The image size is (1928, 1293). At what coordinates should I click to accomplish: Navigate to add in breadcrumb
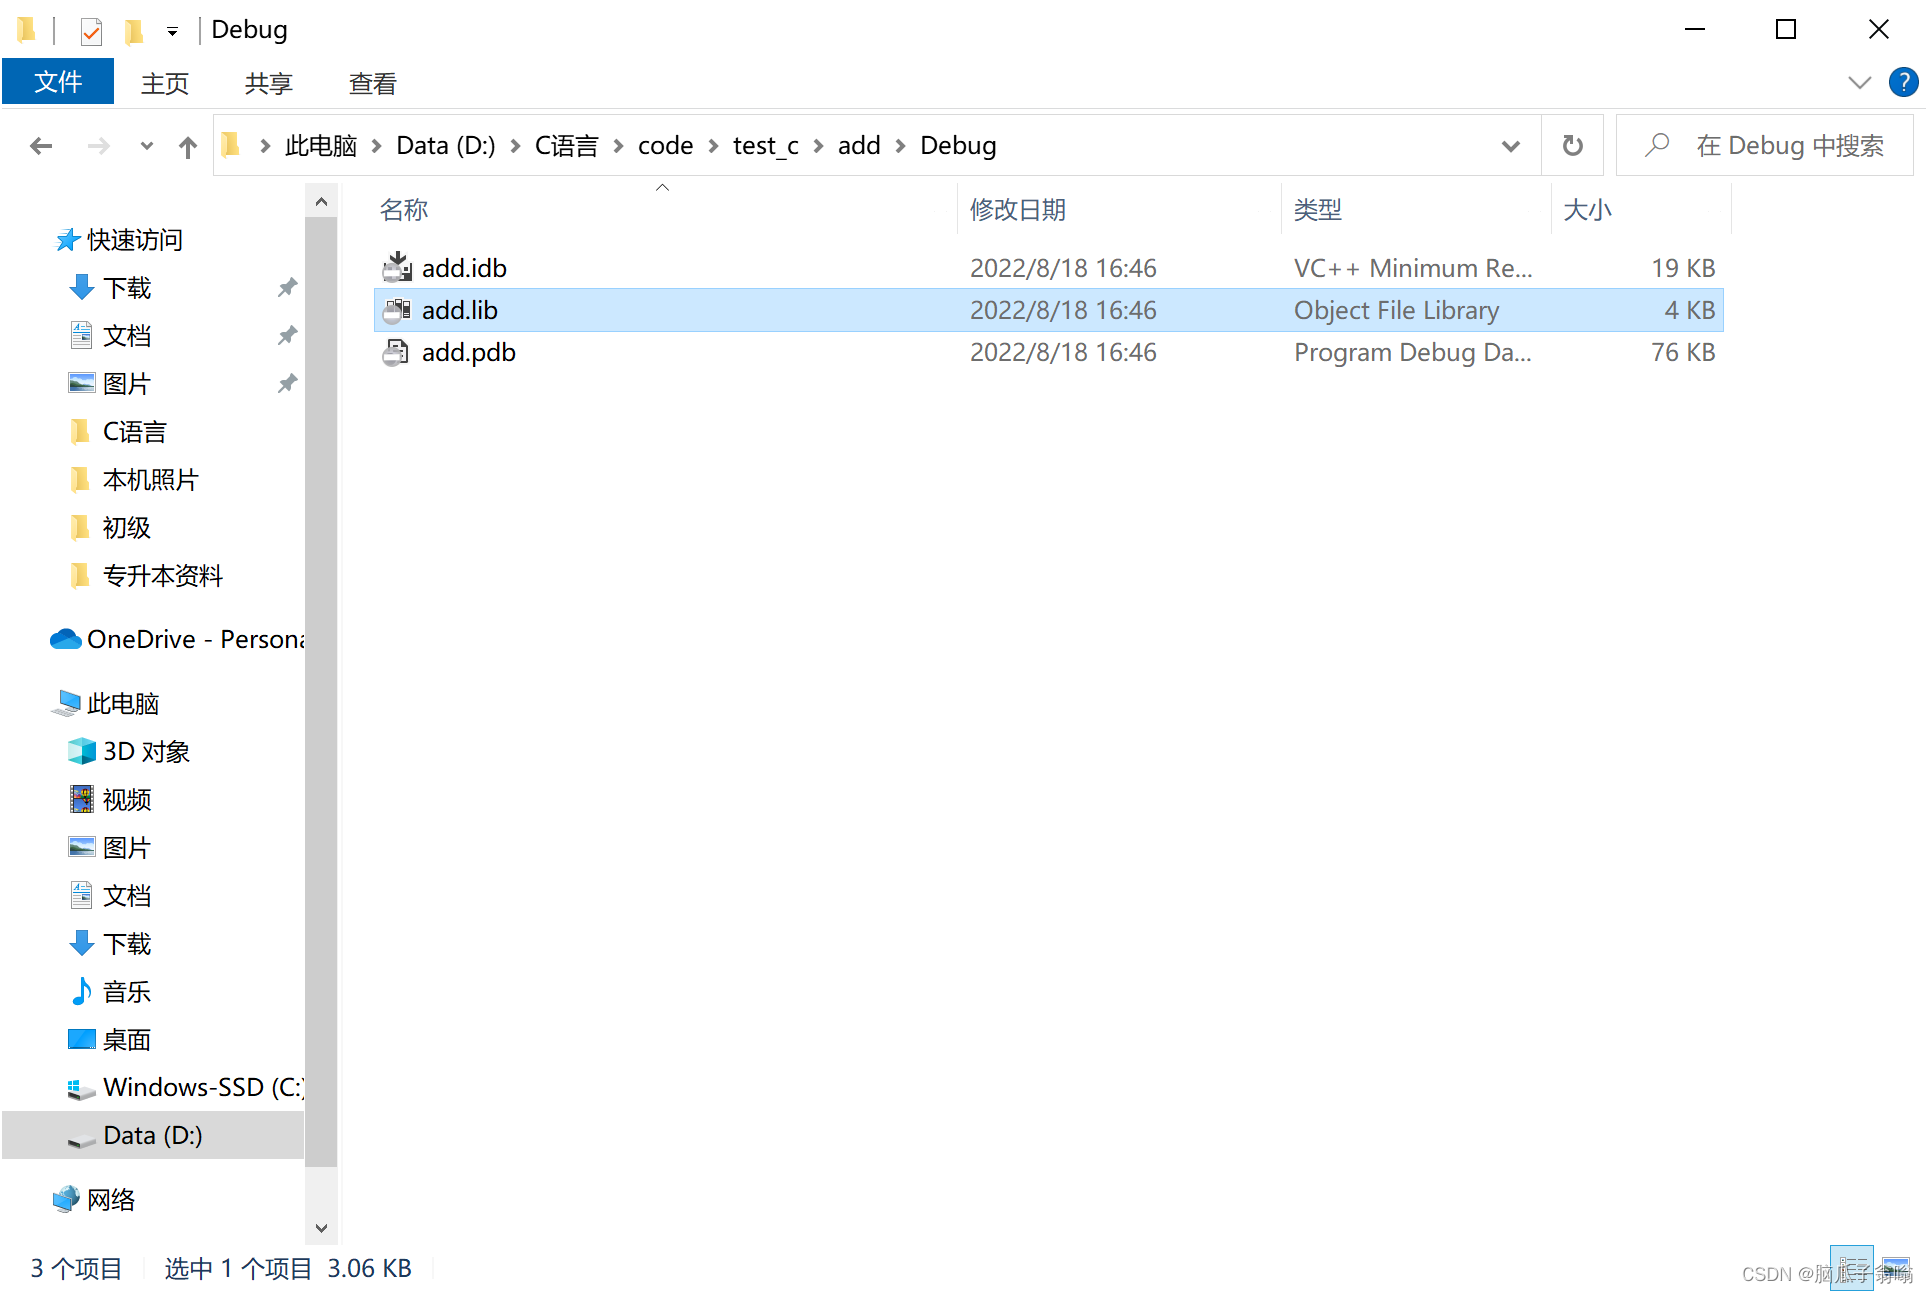tap(859, 146)
